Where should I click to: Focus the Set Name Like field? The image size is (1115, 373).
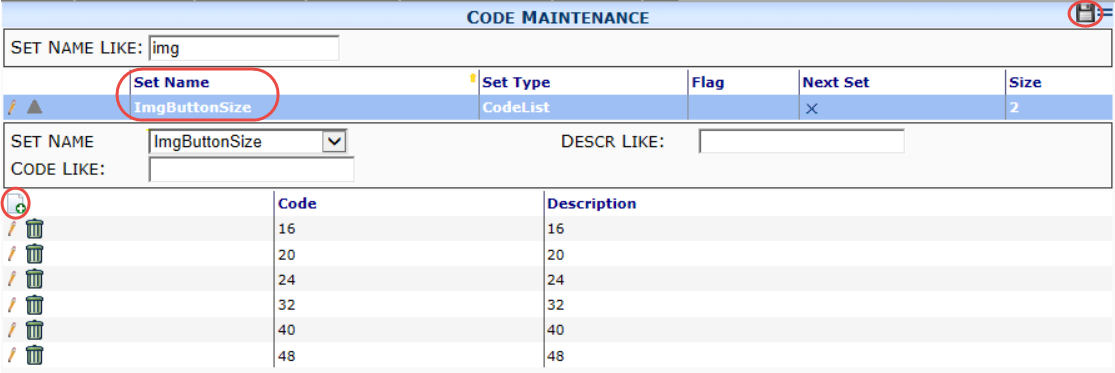pos(244,48)
